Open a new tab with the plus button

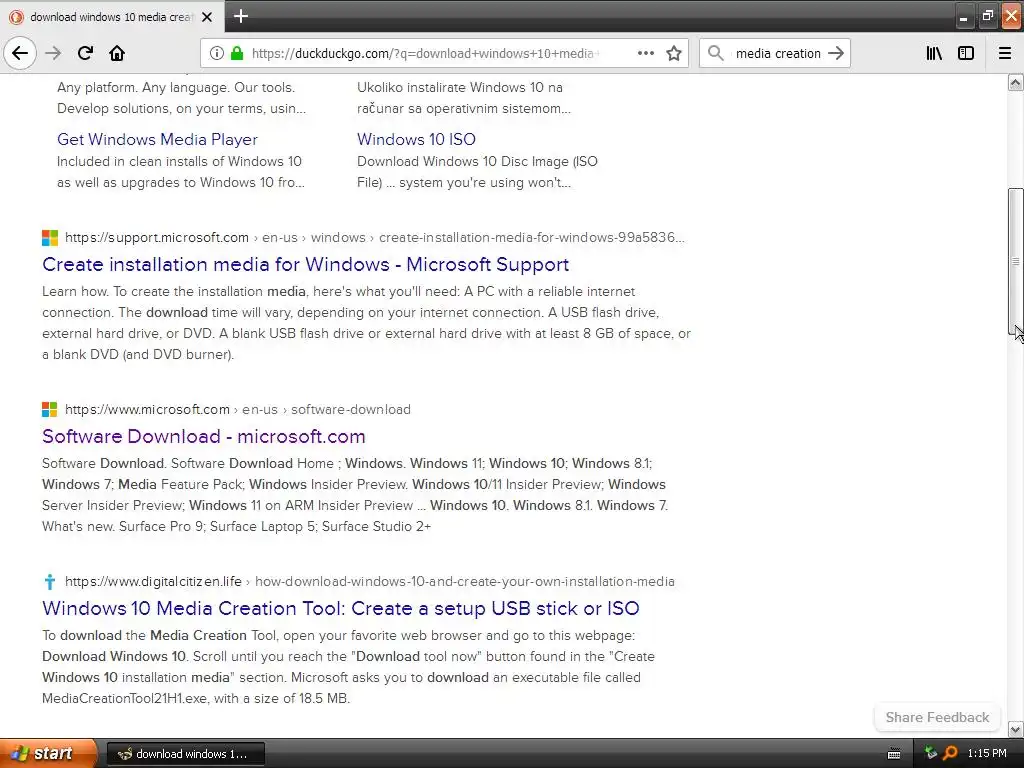click(x=241, y=16)
